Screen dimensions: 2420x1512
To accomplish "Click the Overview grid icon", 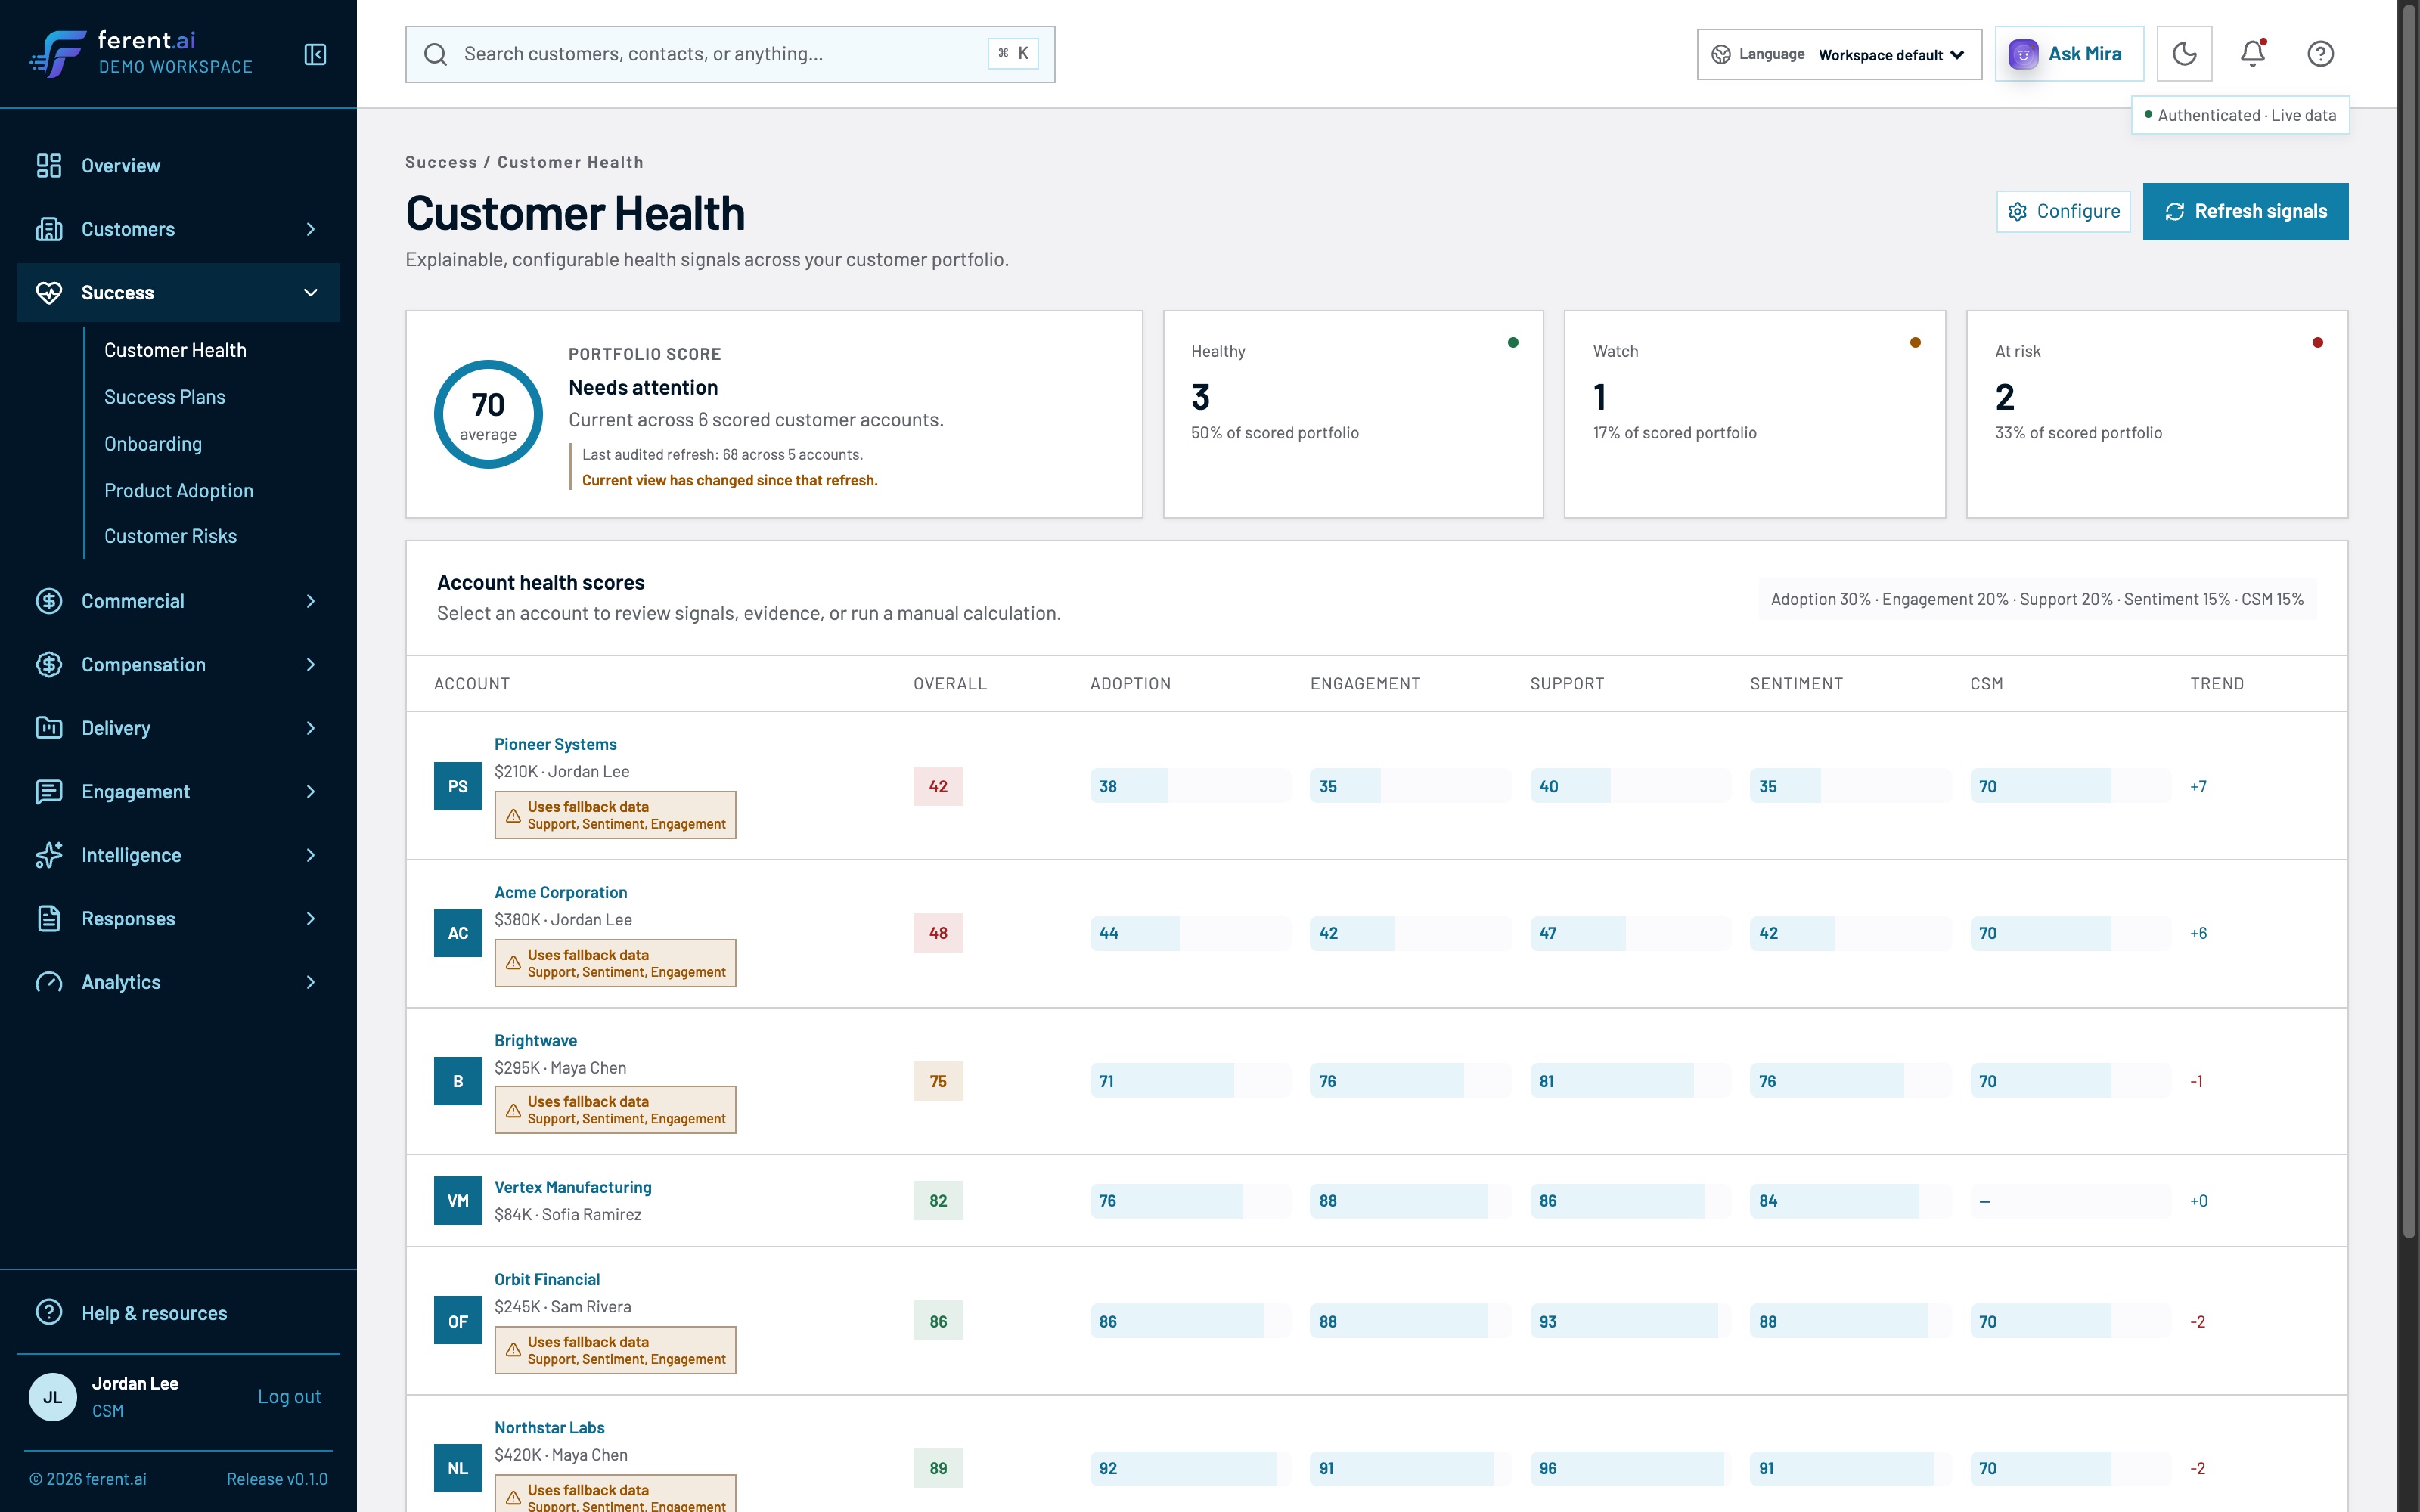I will tap(49, 165).
